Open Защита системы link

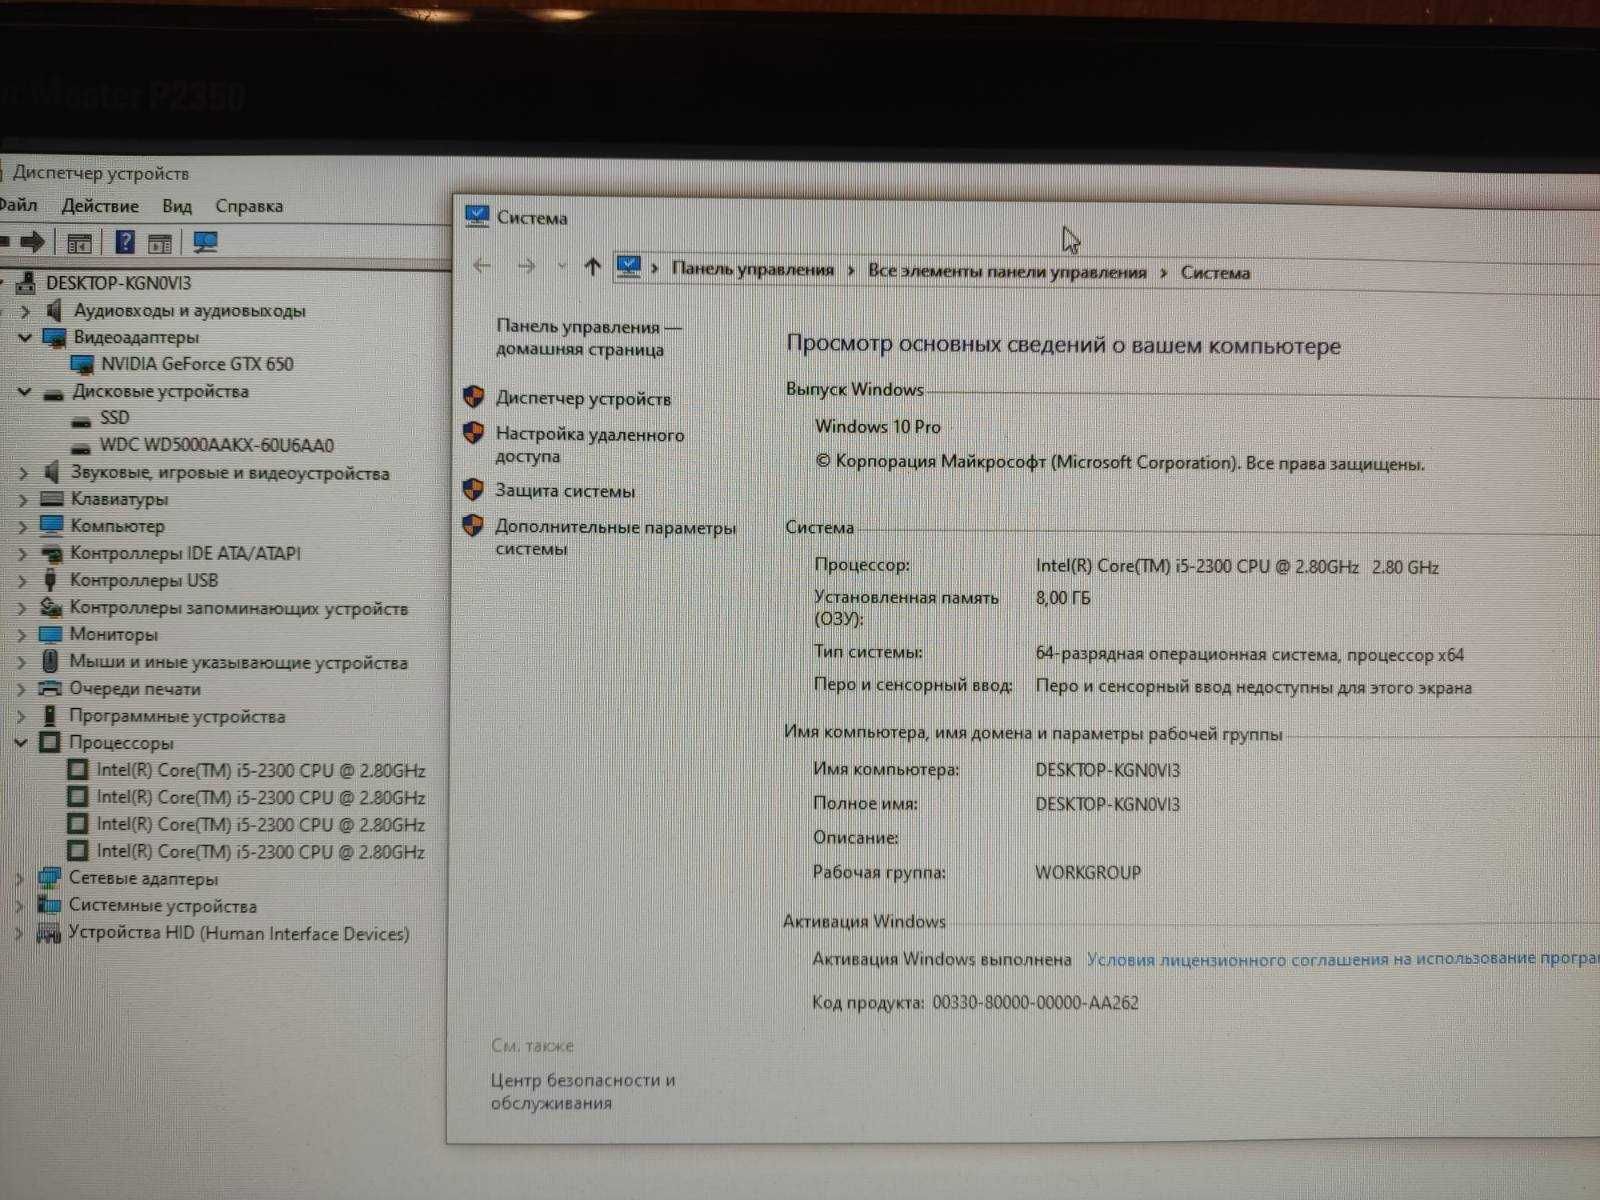[565, 491]
